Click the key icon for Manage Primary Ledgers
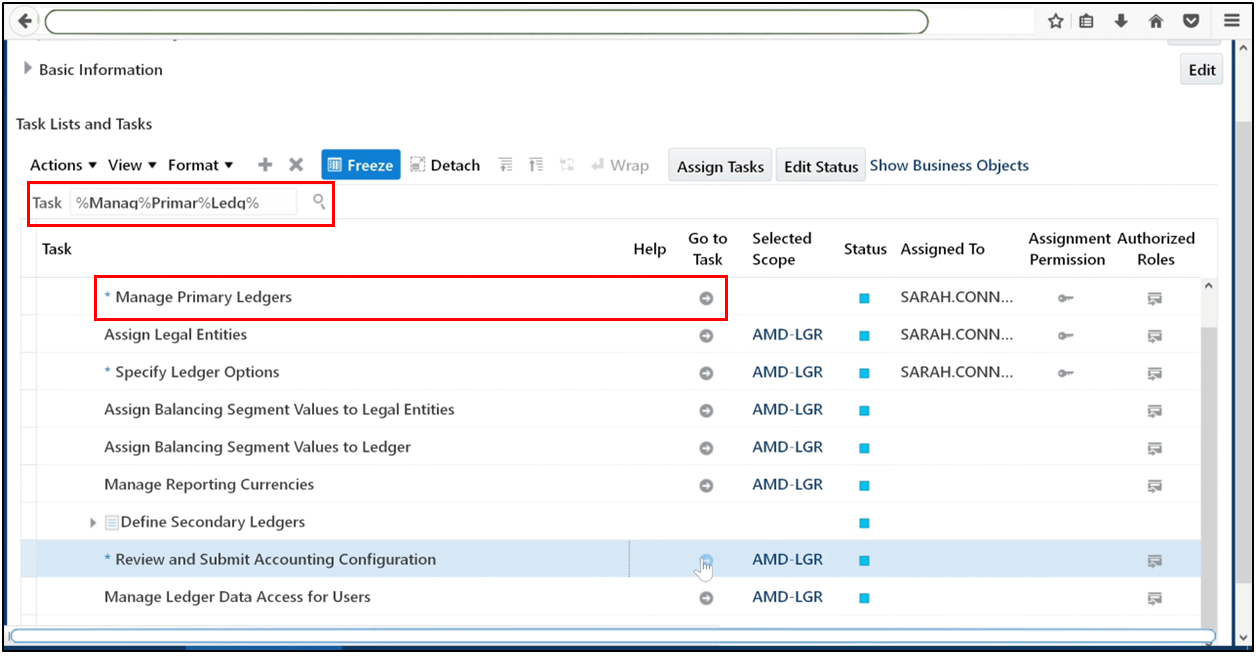This screenshot has height=656, width=1256. click(1065, 297)
